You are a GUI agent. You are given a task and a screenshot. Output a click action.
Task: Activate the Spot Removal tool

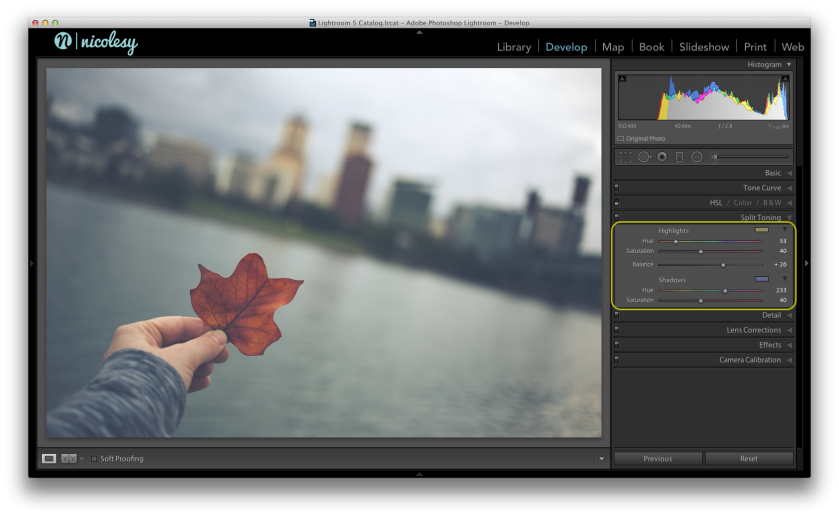[644, 157]
